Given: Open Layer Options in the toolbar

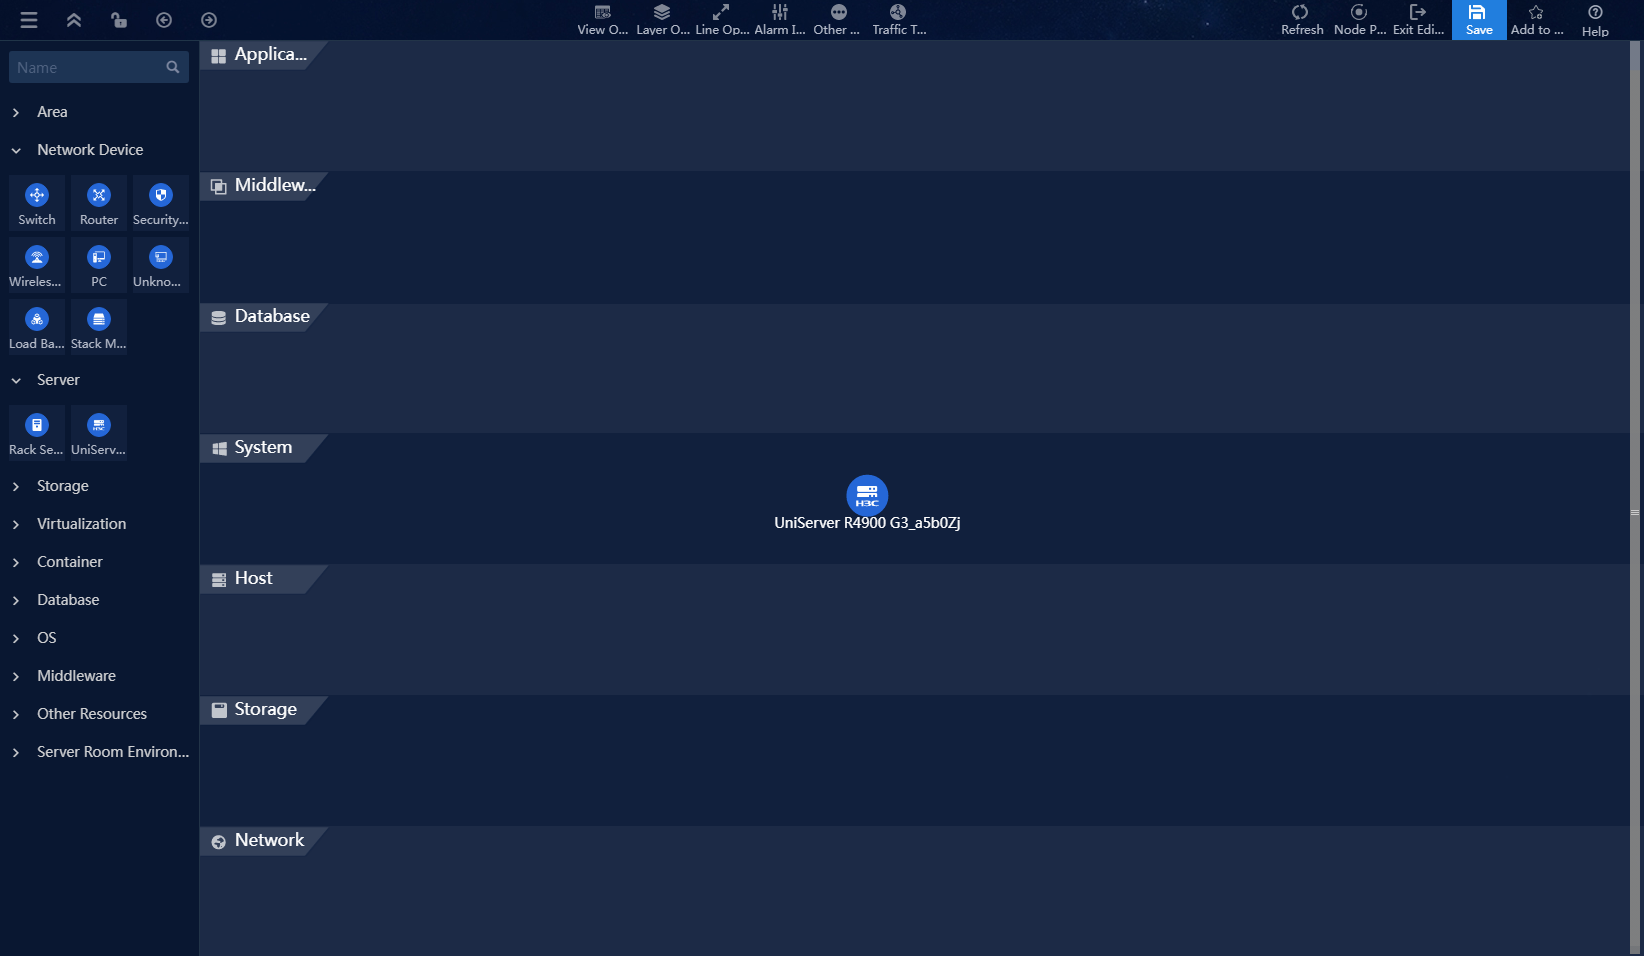Looking at the screenshot, I should tap(662, 20).
